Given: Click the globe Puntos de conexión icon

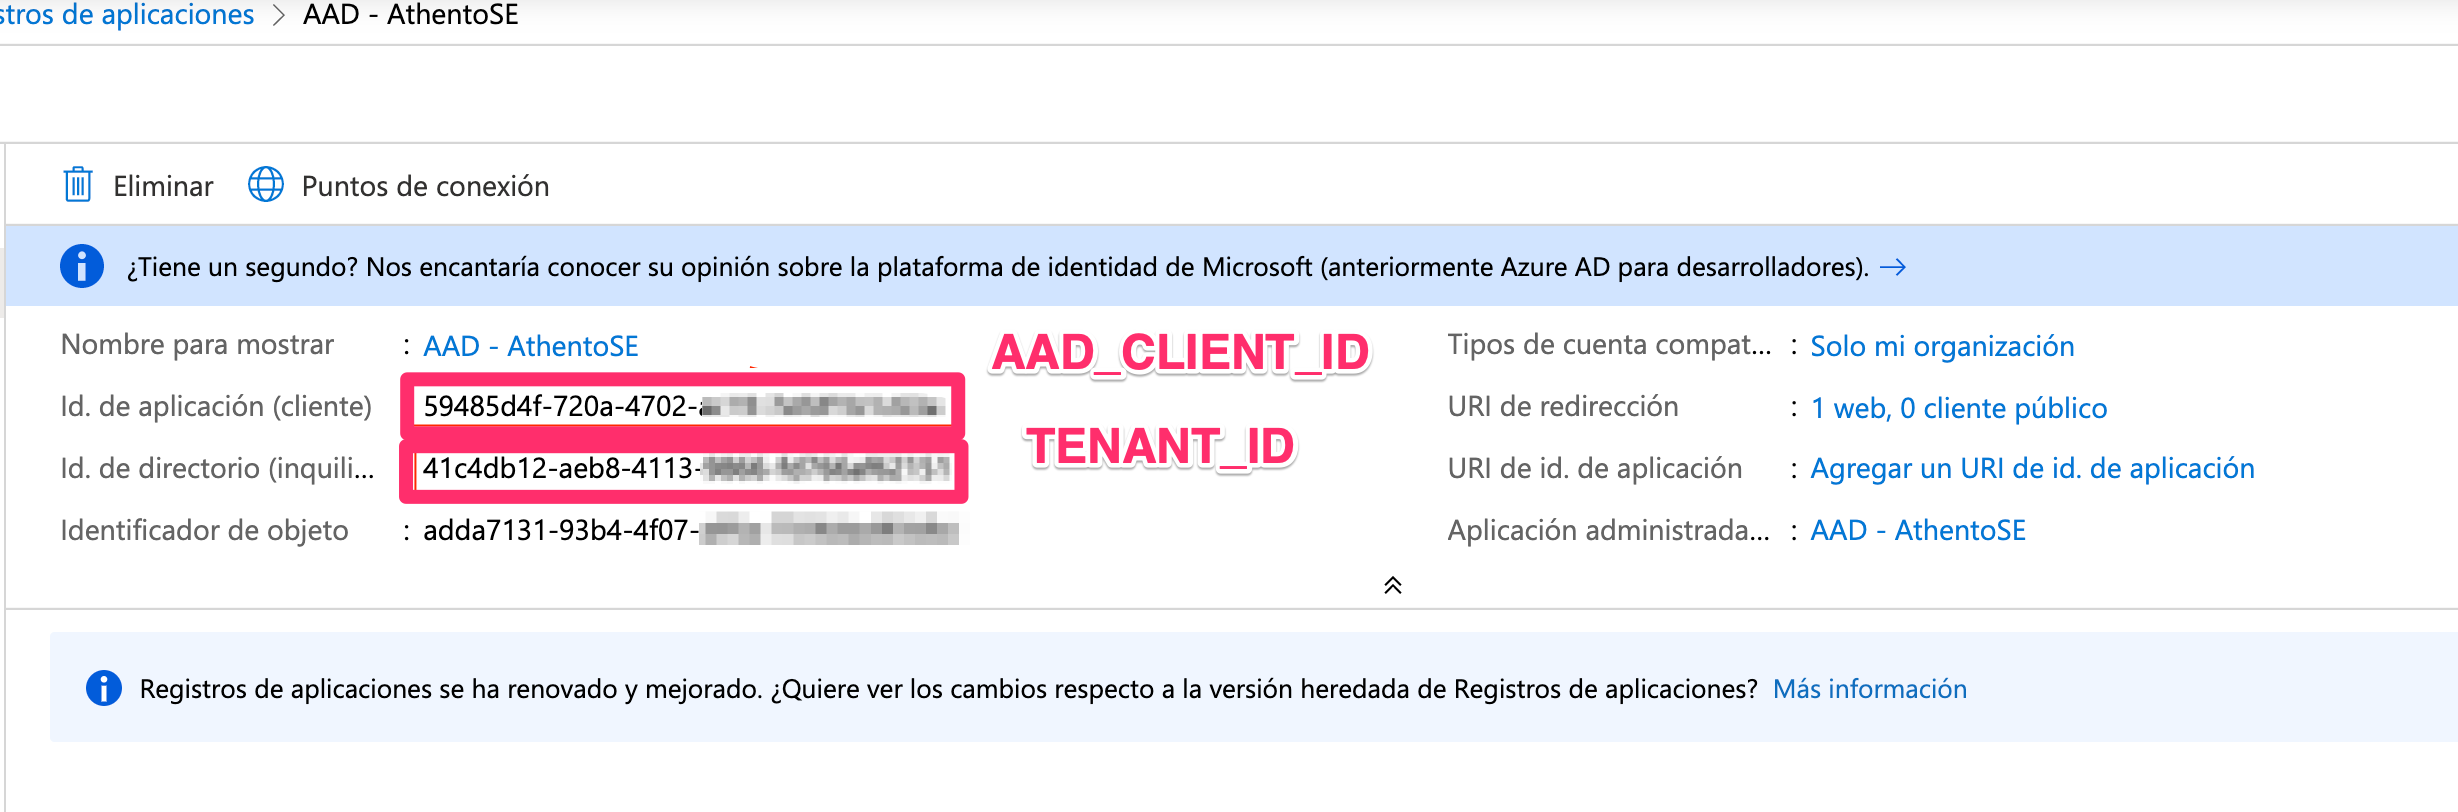Looking at the screenshot, I should [x=266, y=185].
